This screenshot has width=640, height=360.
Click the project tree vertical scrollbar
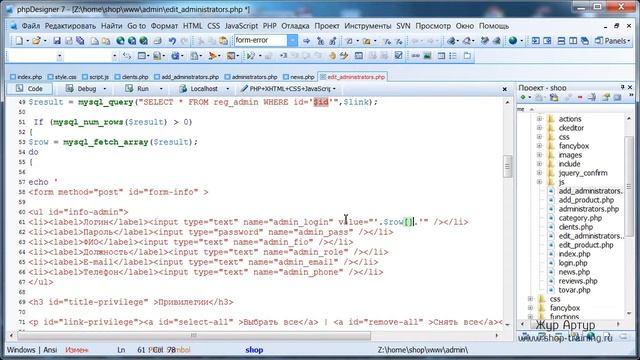pos(629,186)
